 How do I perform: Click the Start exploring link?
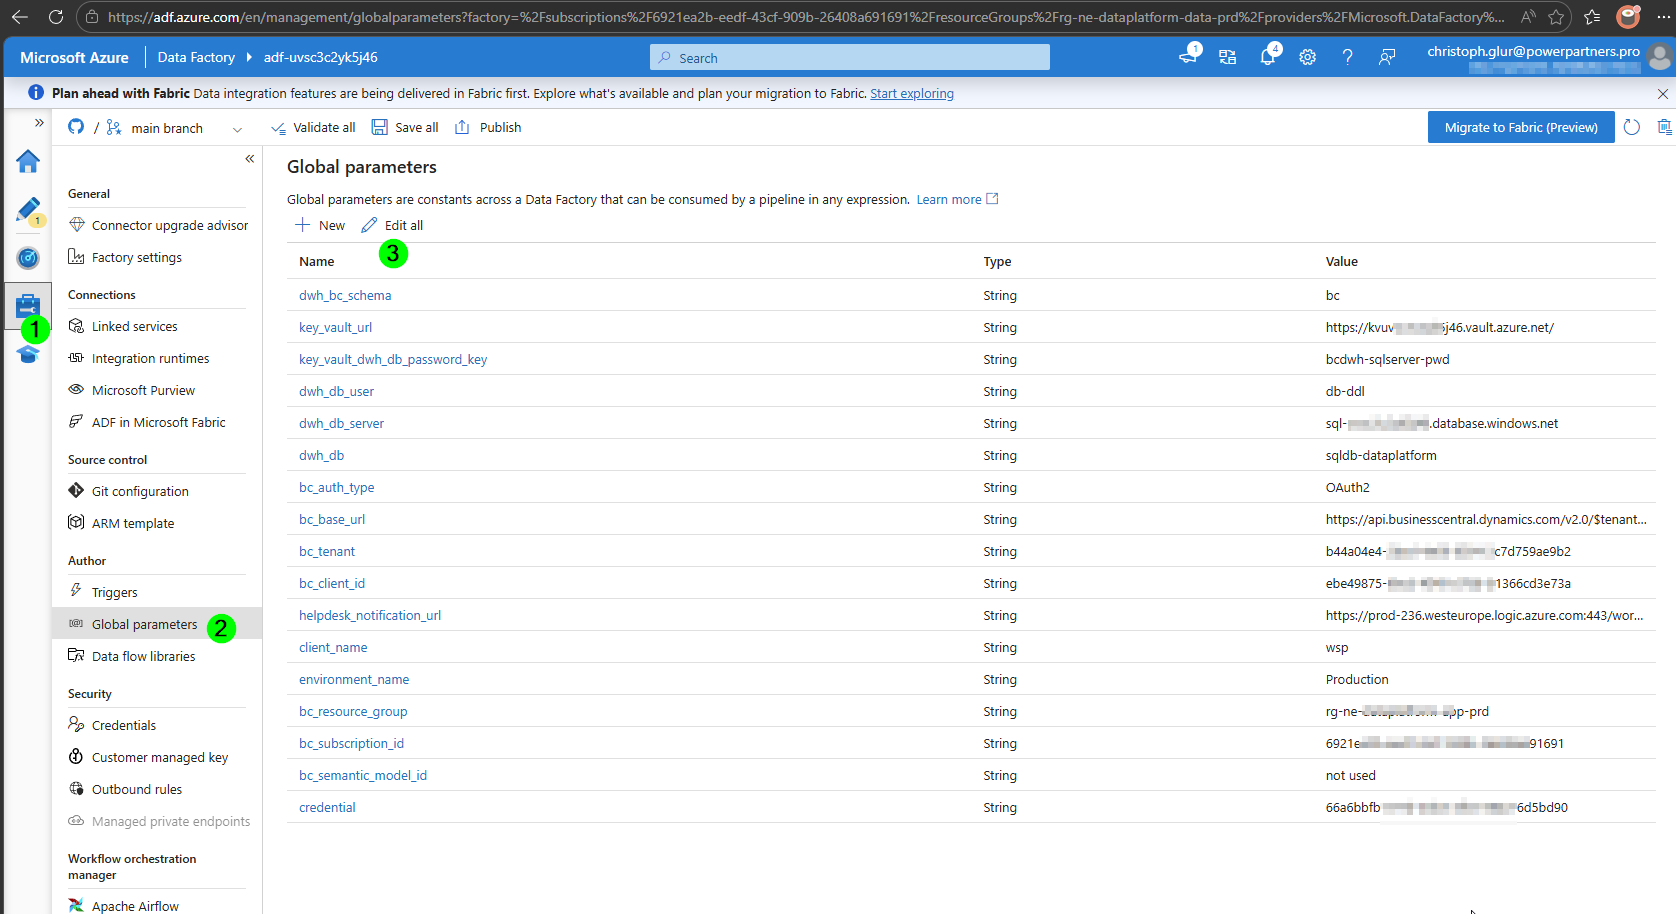[912, 94]
